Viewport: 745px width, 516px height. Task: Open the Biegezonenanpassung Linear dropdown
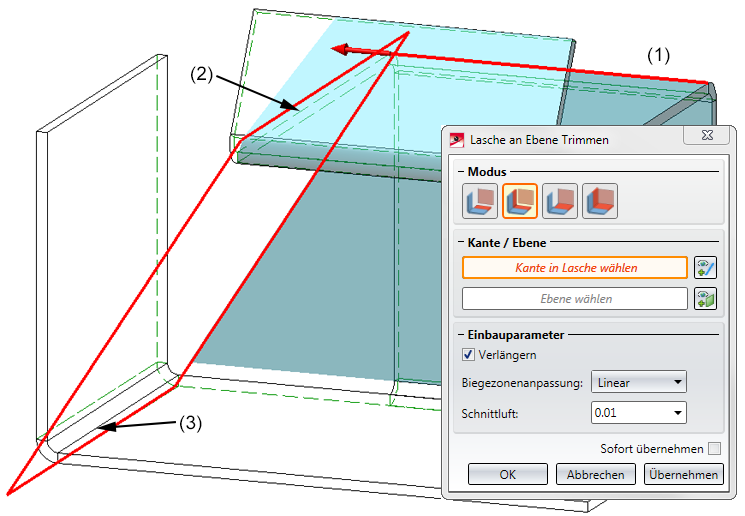tap(639, 382)
